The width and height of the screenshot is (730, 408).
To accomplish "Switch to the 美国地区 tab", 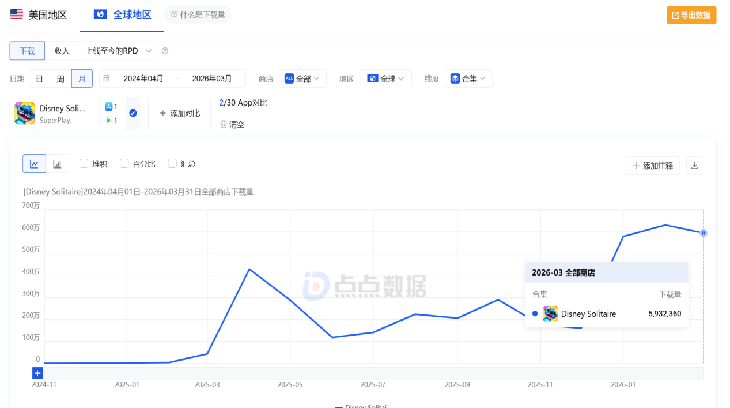I will coord(40,15).
